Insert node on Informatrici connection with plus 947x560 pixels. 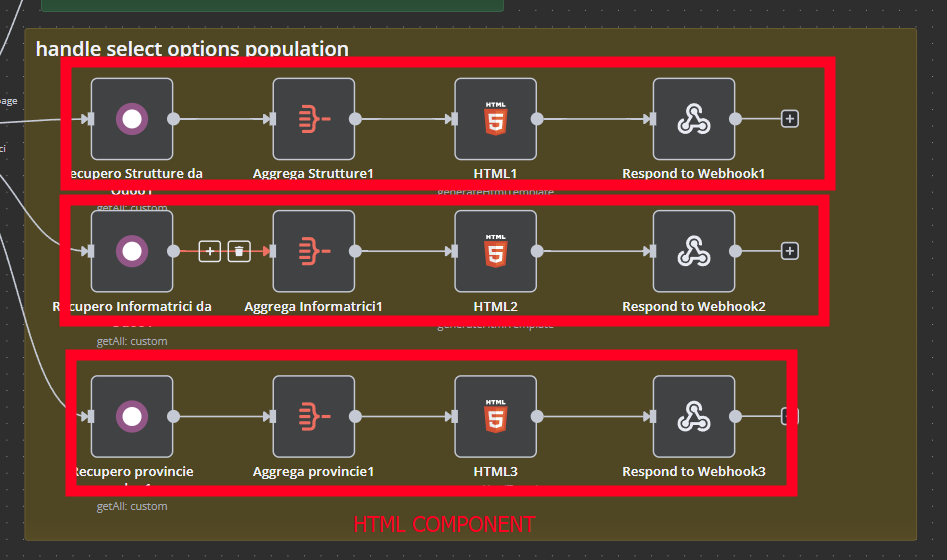tap(210, 251)
